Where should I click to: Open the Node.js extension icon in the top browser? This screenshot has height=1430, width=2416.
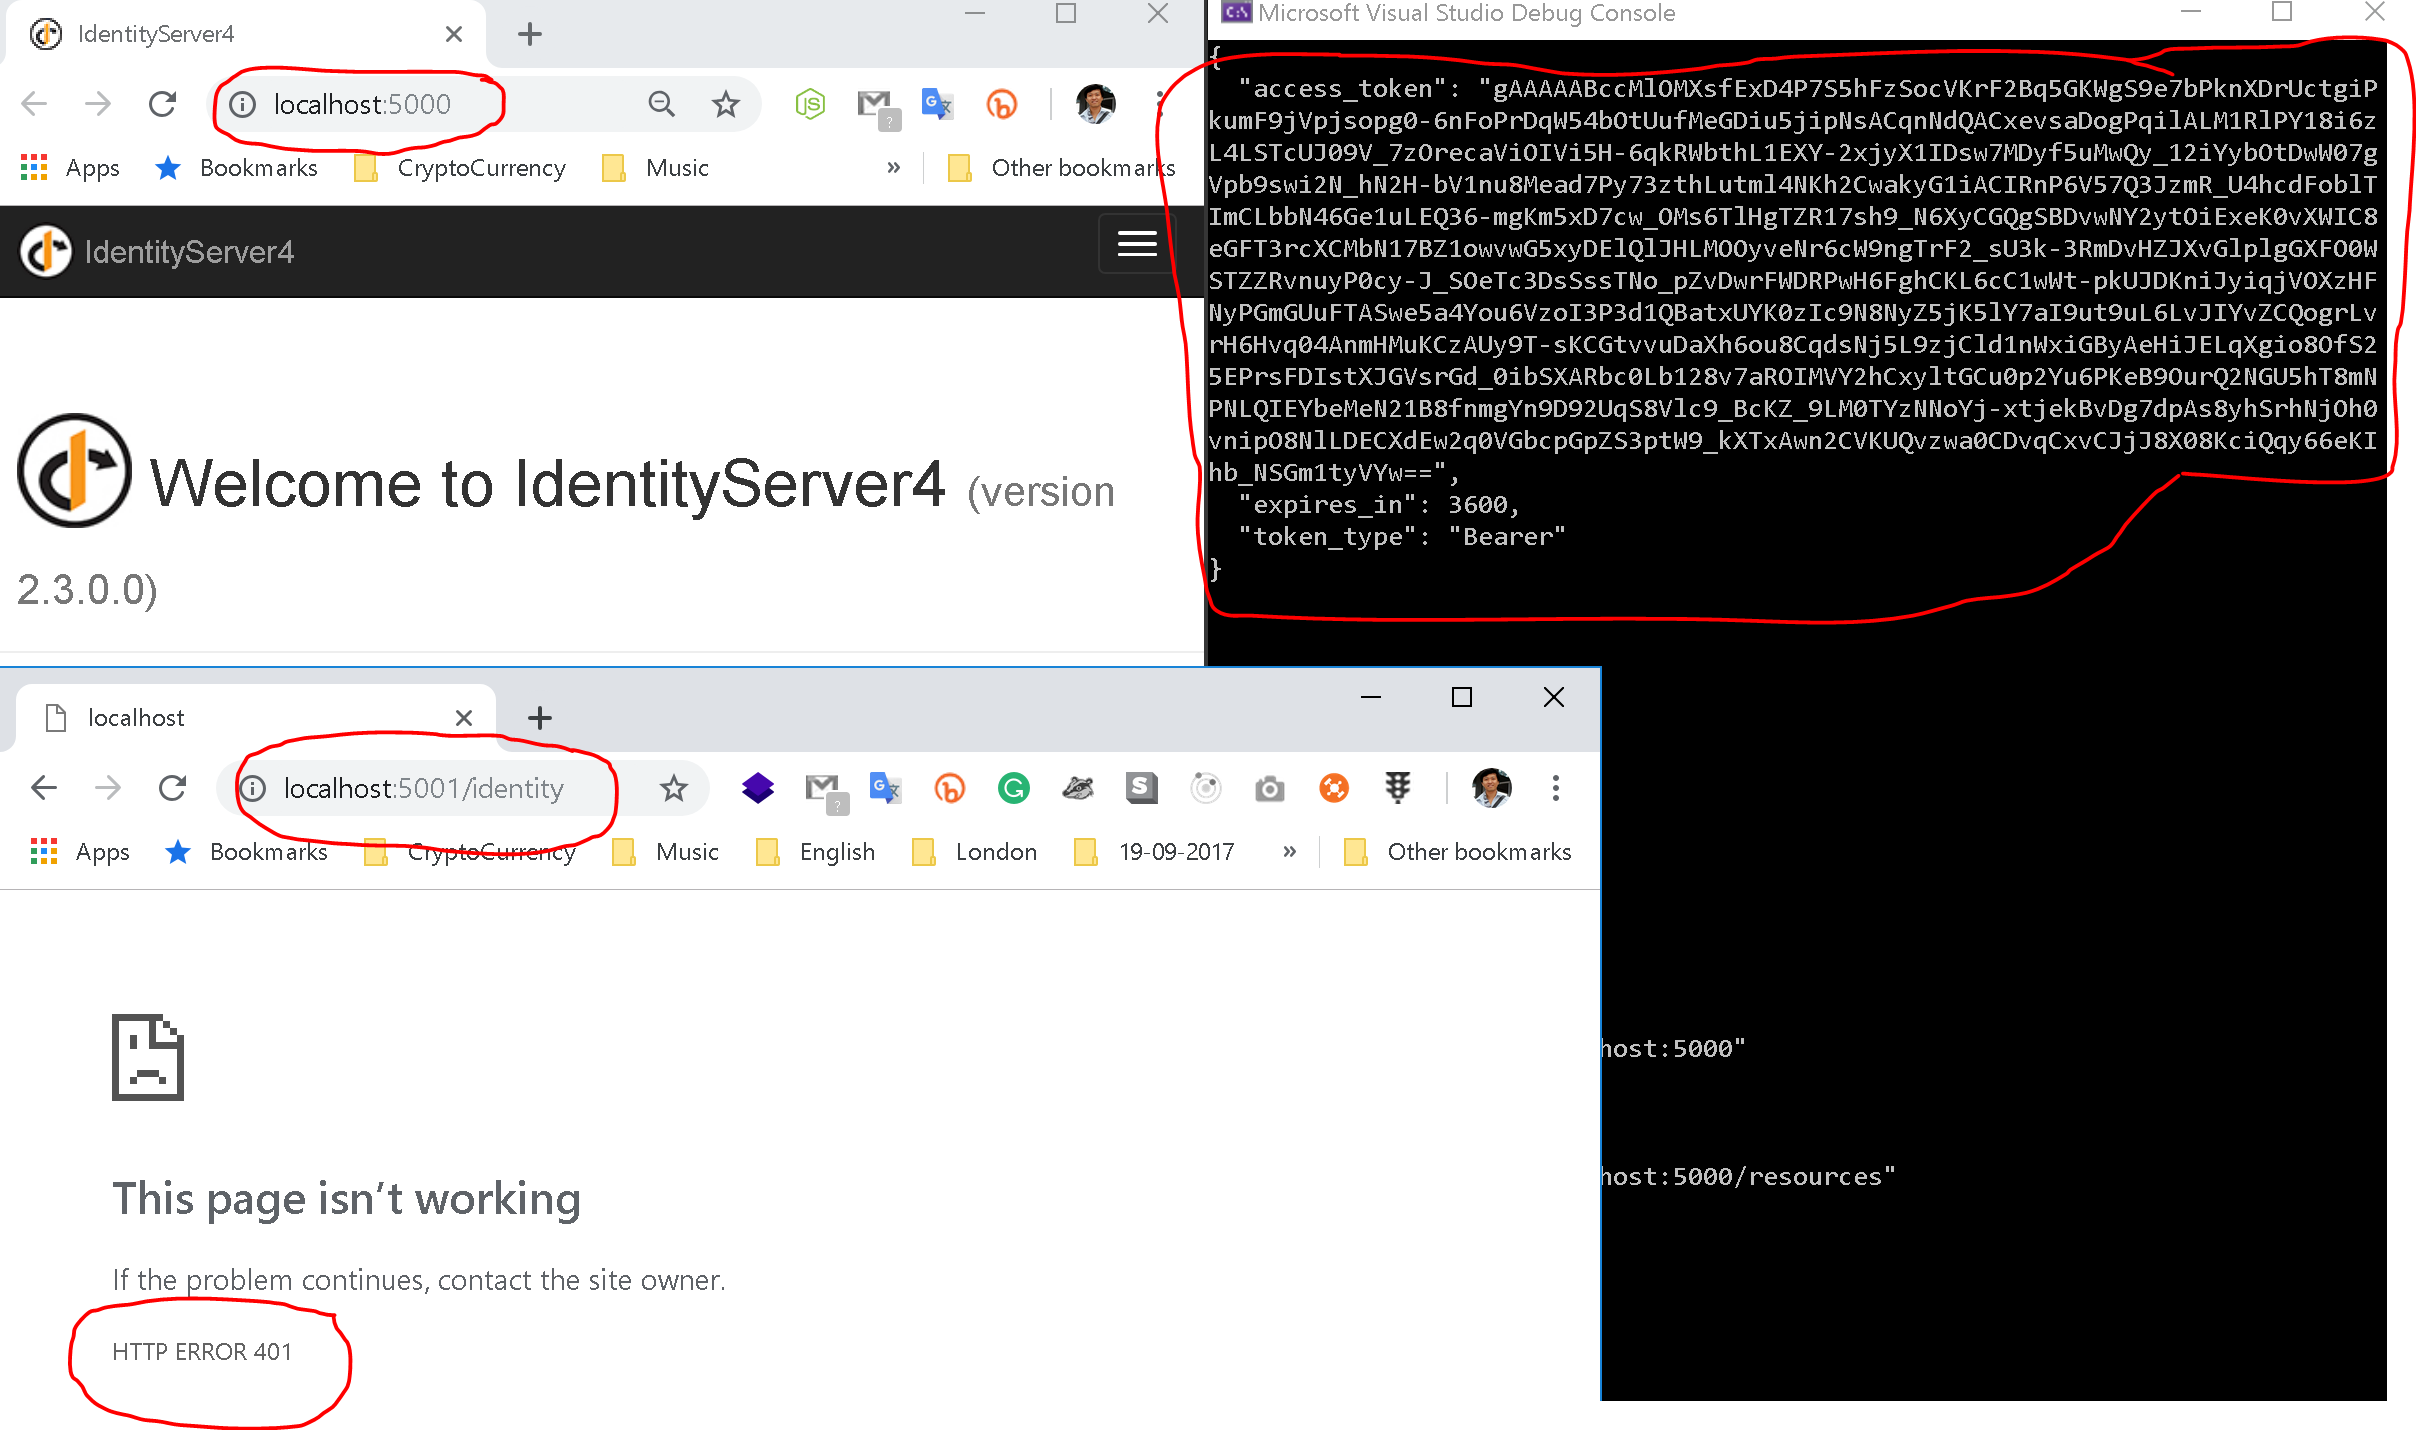pos(810,104)
